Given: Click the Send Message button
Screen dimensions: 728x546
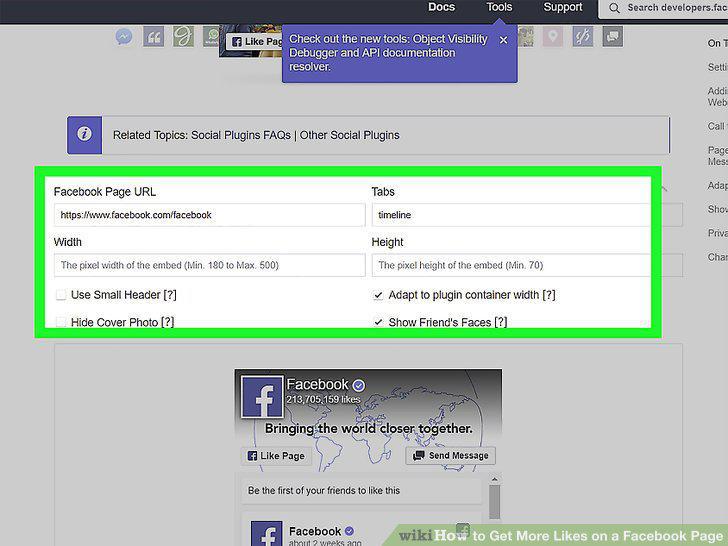Looking at the screenshot, I should click(x=450, y=455).
